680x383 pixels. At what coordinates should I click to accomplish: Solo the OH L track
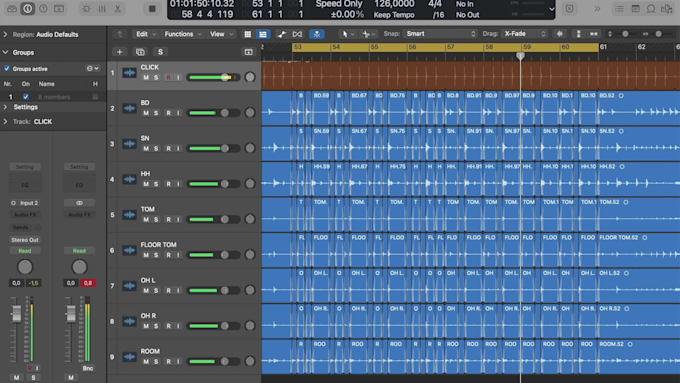click(x=156, y=291)
